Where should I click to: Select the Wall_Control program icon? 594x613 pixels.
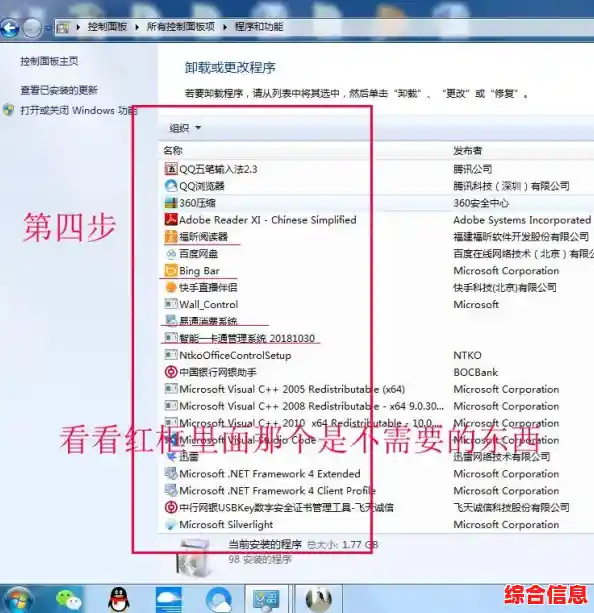[x=170, y=304]
